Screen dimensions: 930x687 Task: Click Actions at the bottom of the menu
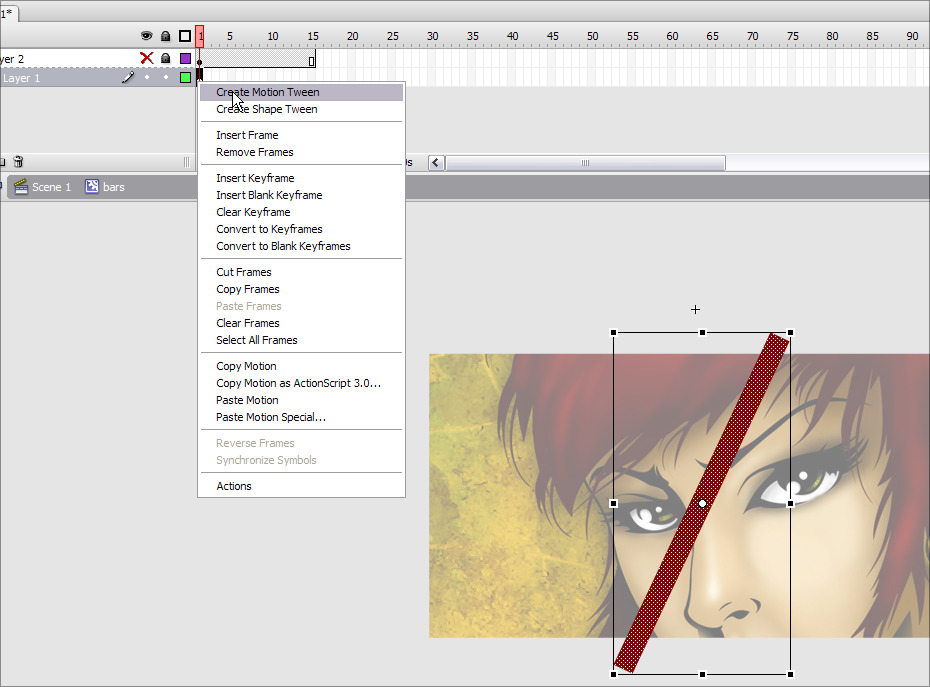click(234, 486)
